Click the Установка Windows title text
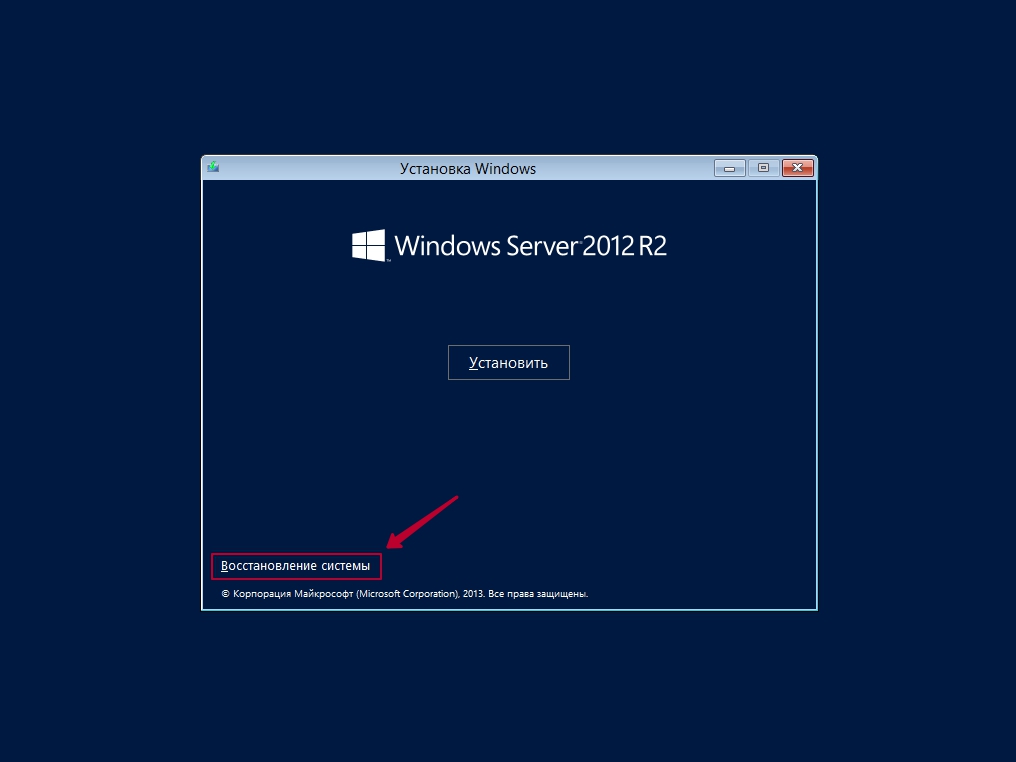 (x=468, y=168)
